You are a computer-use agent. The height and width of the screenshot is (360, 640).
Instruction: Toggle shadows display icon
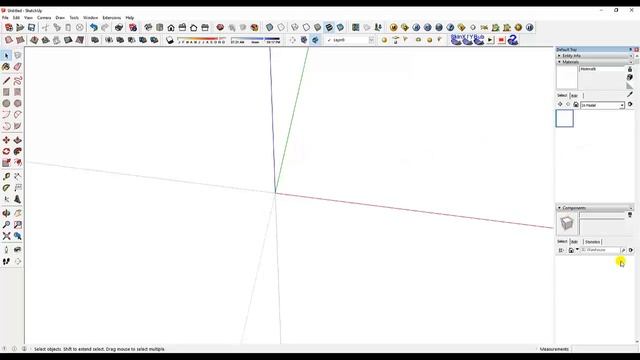click(170, 40)
